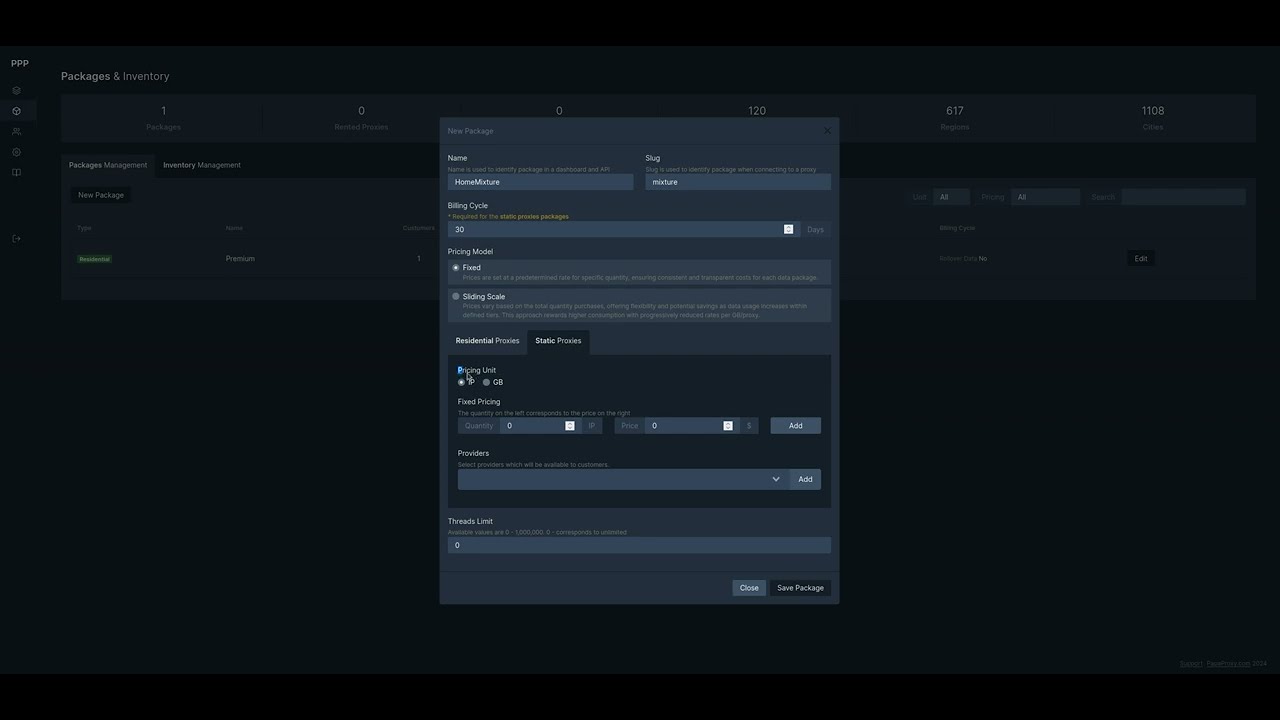Click the Rollover Data No text
The image size is (1280, 720).
pyautogui.click(x=963, y=259)
